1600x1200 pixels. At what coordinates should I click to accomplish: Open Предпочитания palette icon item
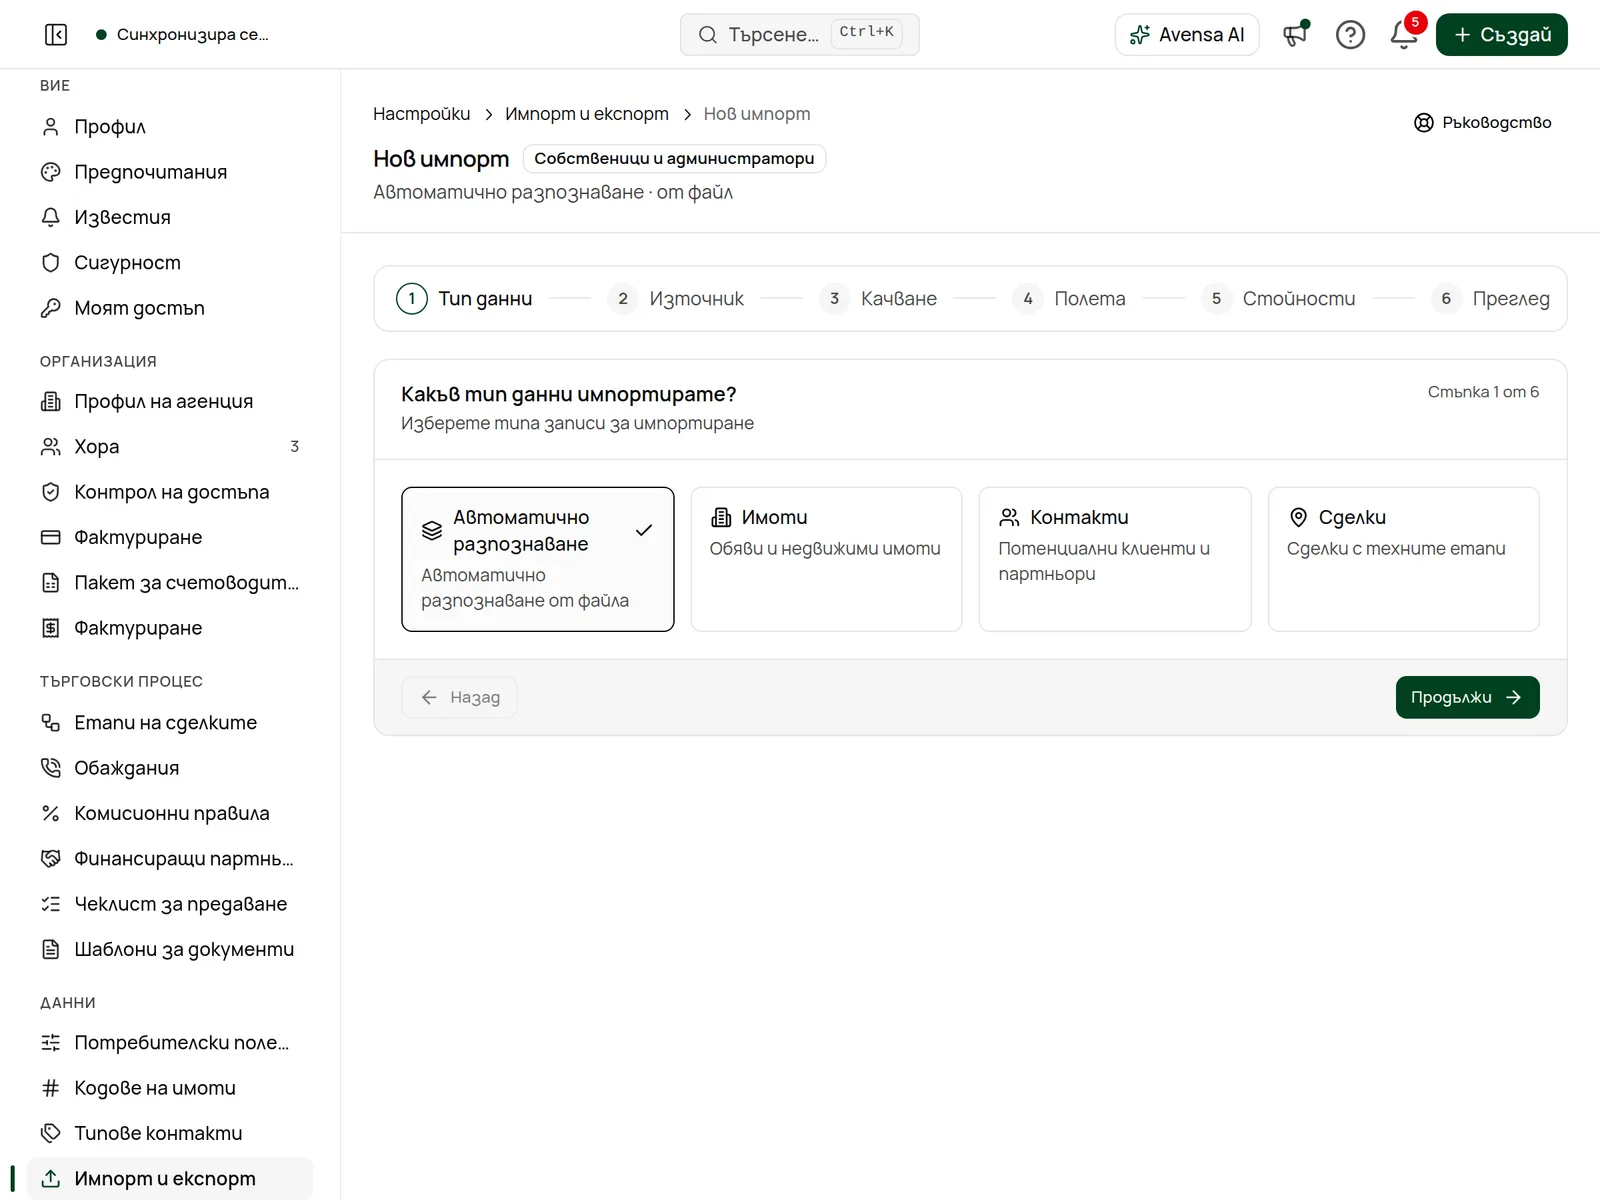click(x=170, y=172)
